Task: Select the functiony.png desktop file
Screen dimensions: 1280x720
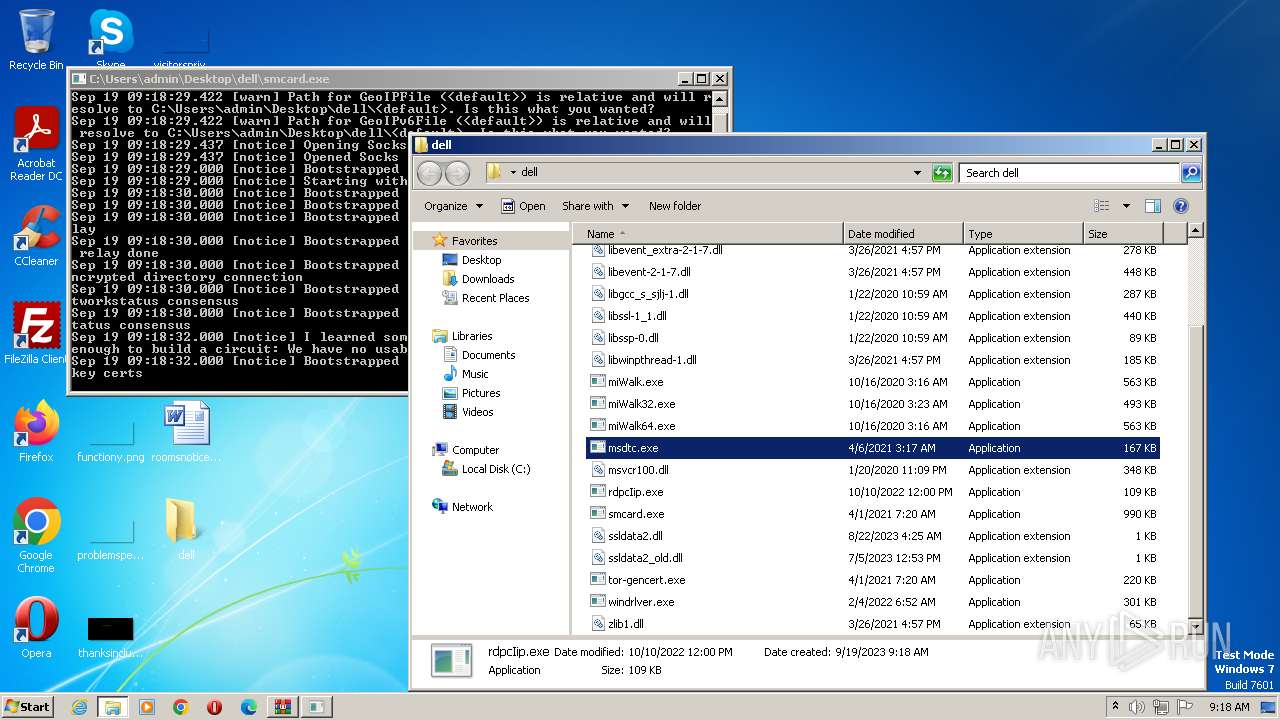Action: coord(111,440)
